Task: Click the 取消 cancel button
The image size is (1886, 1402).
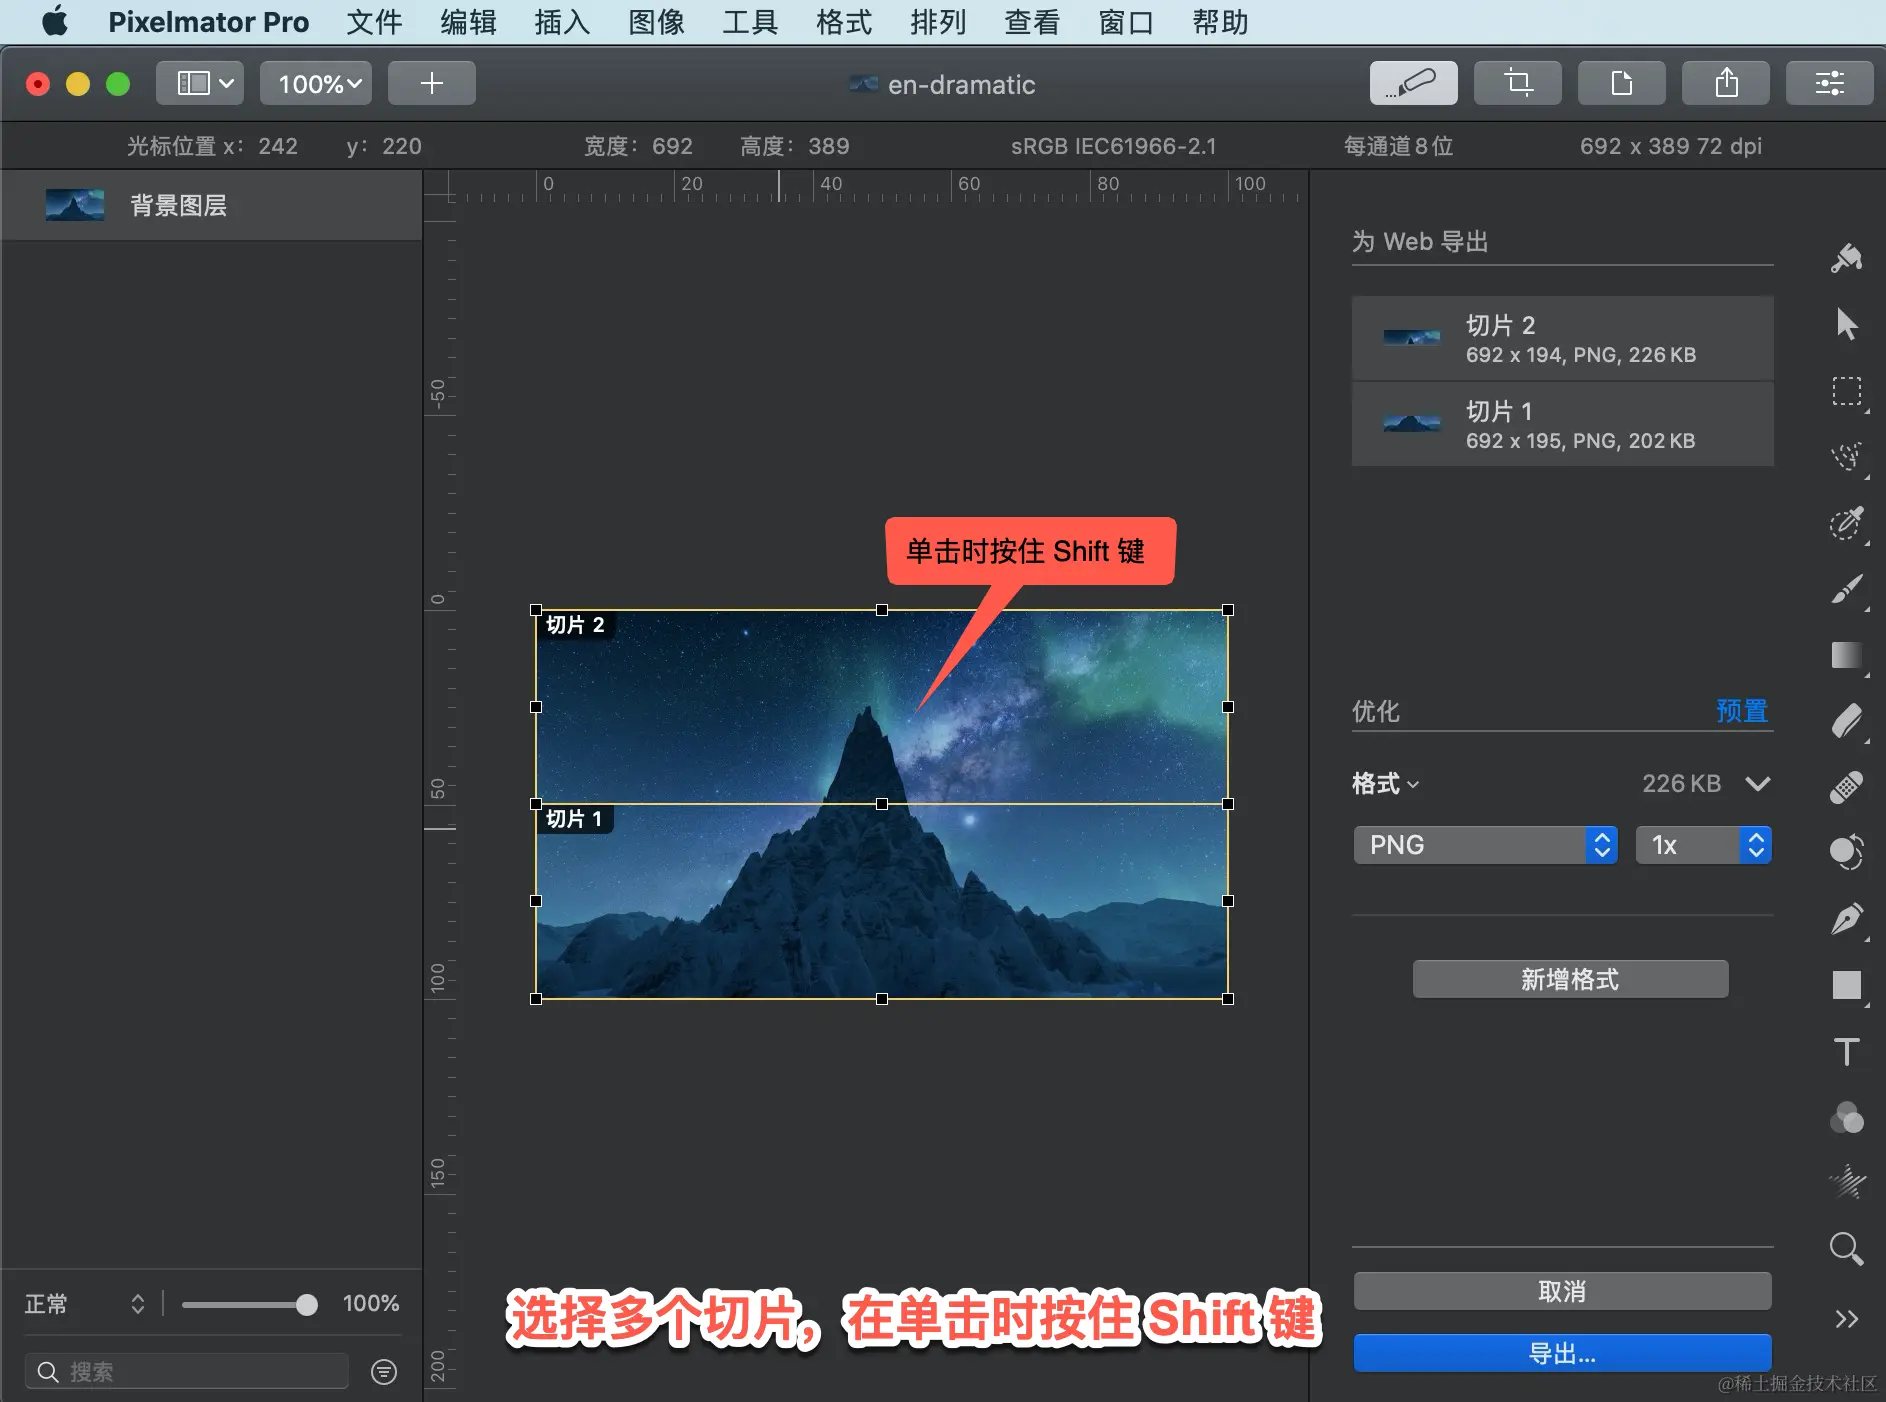Action: point(1562,1291)
